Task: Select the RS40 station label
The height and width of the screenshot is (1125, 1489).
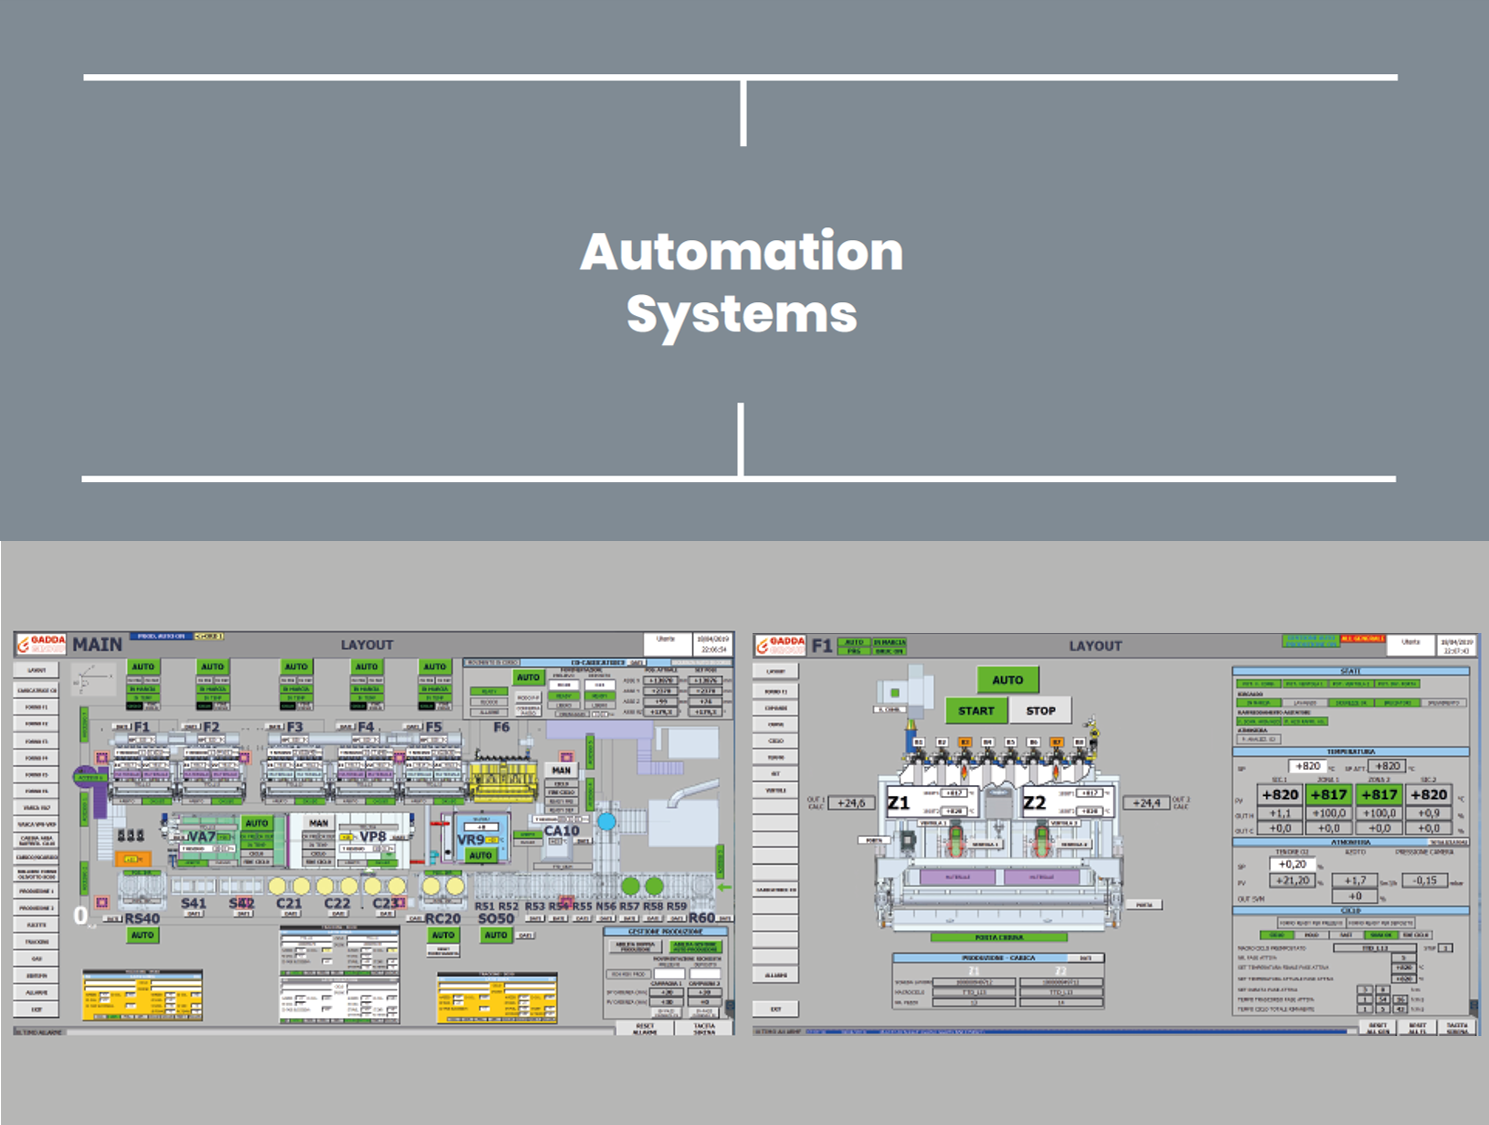Action: [142, 918]
